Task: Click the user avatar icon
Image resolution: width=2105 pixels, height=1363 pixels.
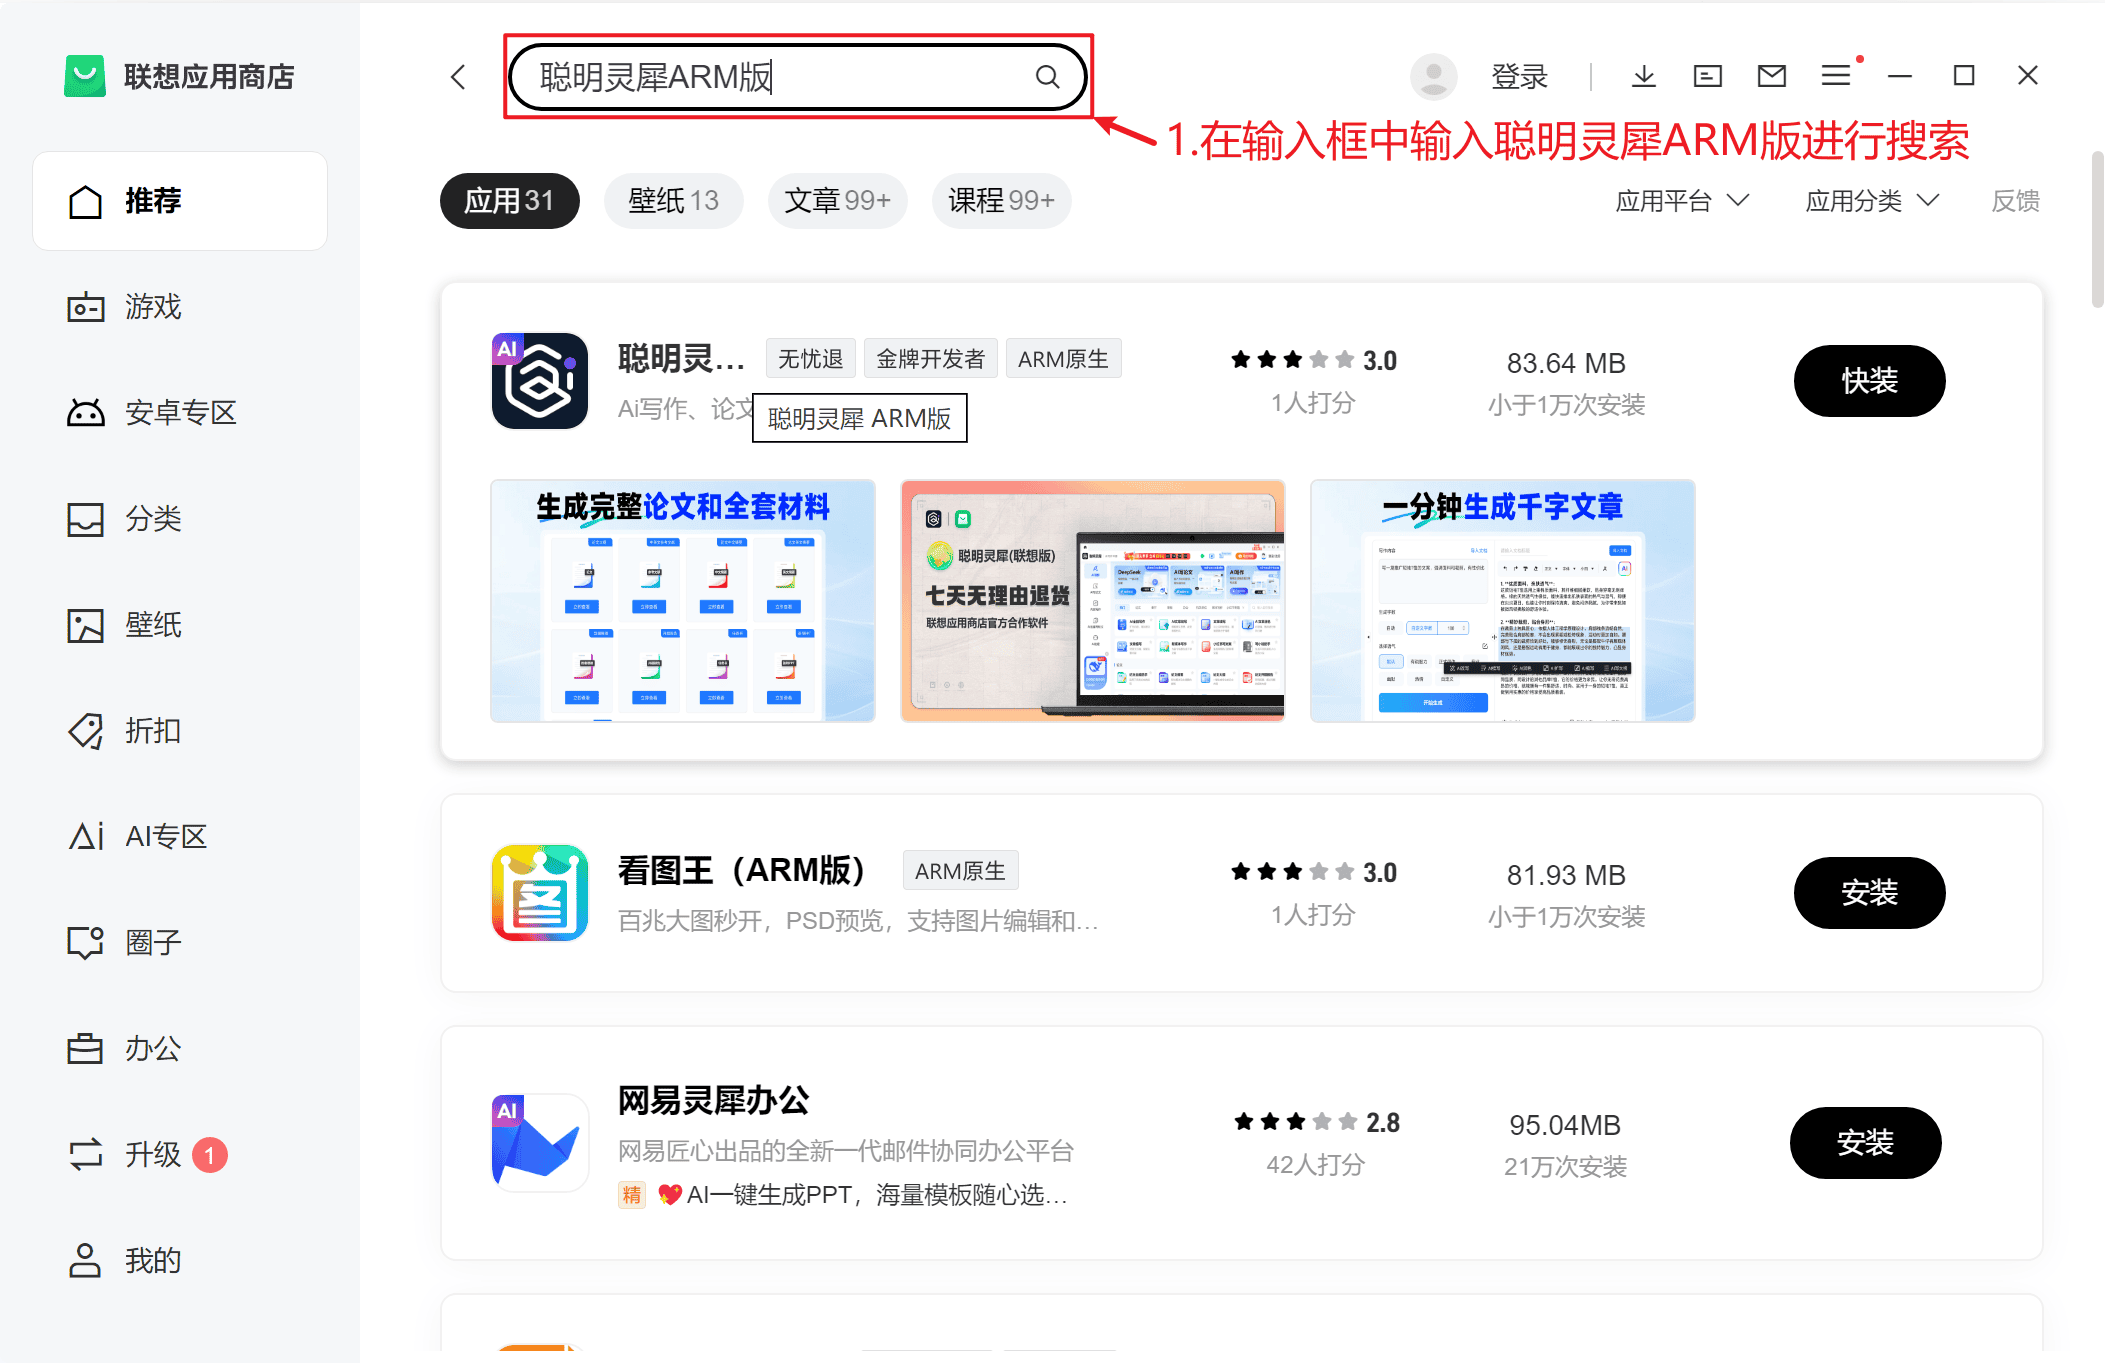Action: pos(1433,77)
